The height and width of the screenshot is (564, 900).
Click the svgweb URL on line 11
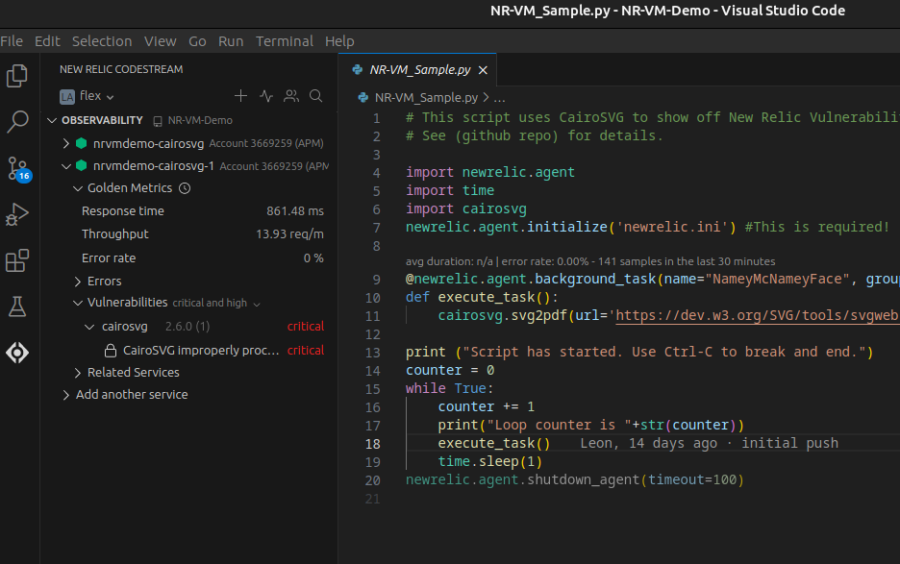(x=757, y=315)
